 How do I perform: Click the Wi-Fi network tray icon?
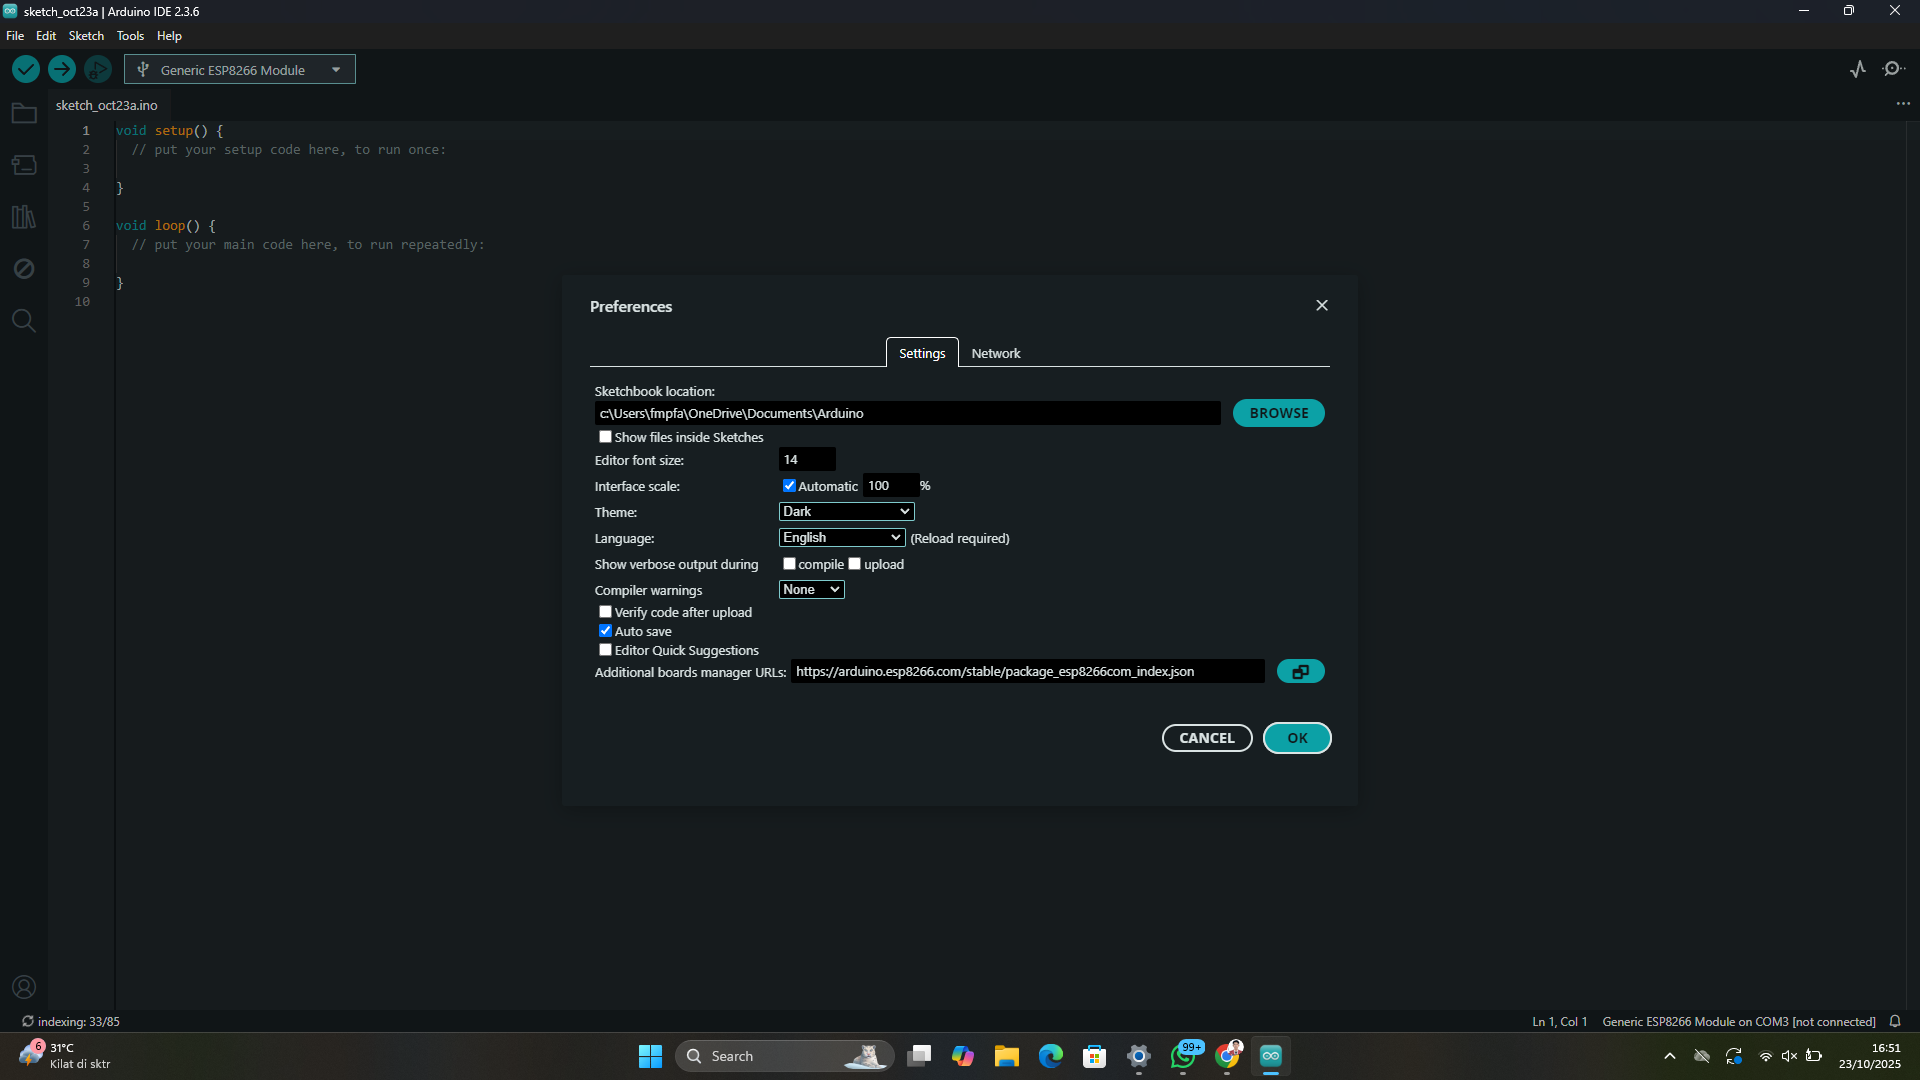coord(1765,1056)
